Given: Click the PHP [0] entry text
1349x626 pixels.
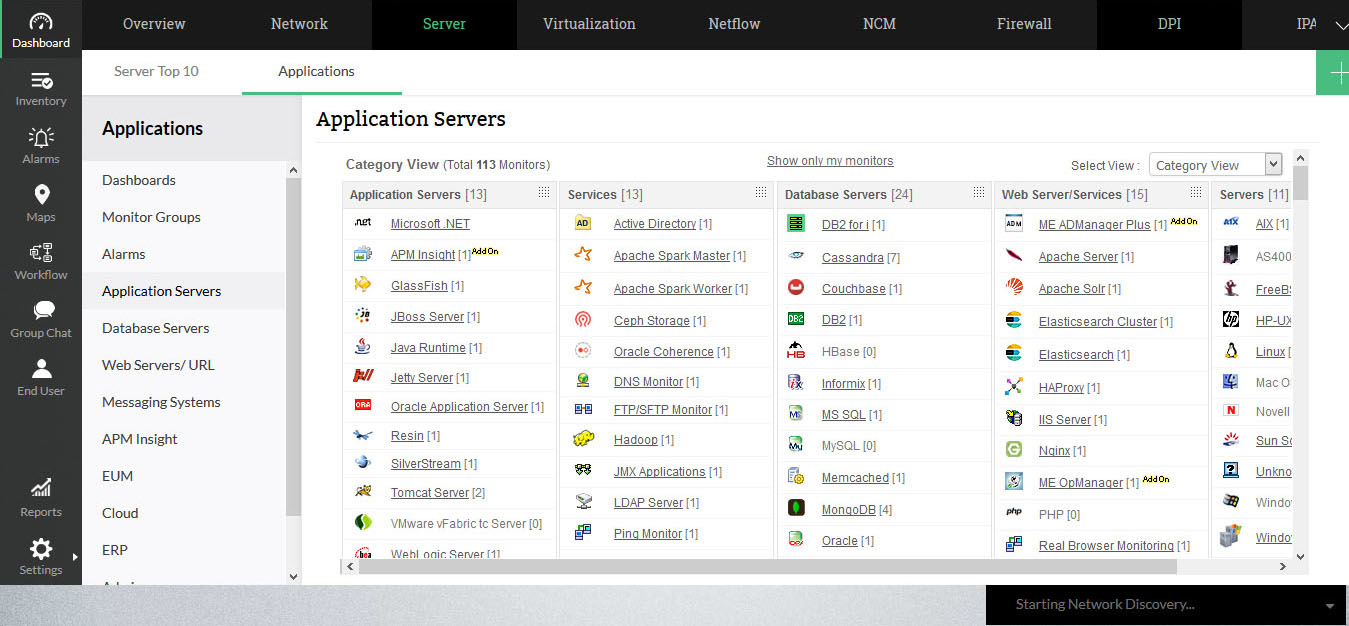Looking at the screenshot, I should tap(1060, 515).
